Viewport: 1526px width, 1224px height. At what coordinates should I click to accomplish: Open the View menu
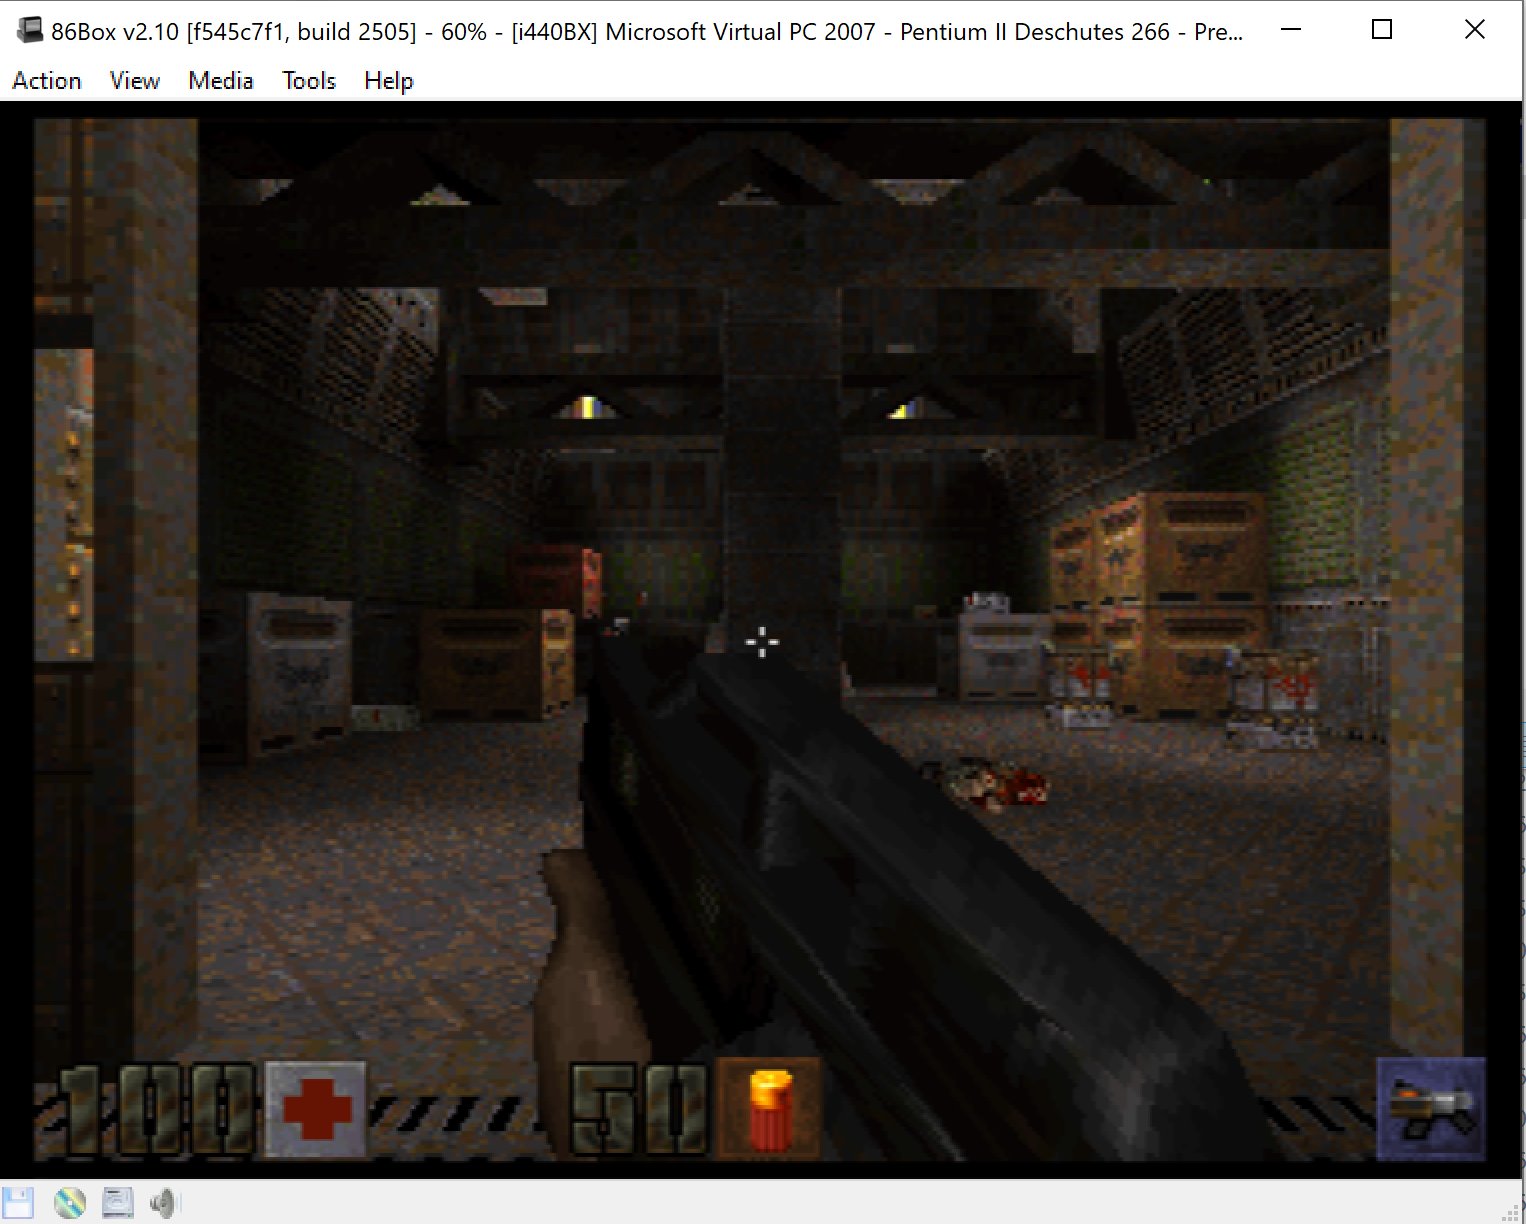[x=135, y=81]
